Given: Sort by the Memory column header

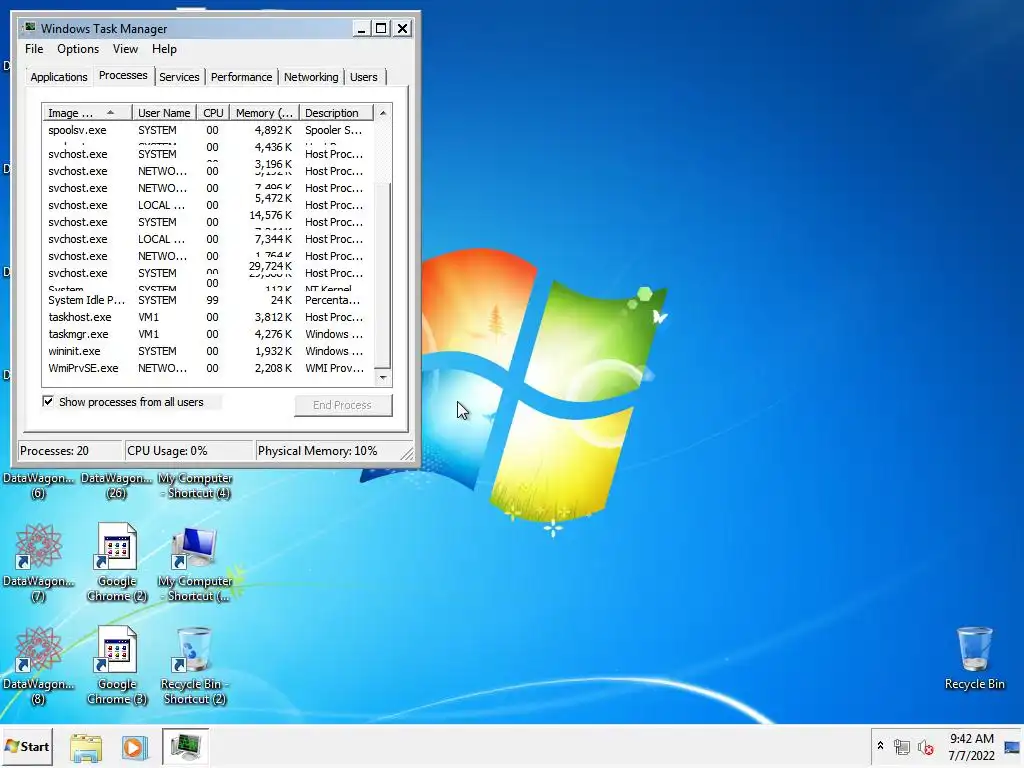Looking at the screenshot, I should (264, 113).
